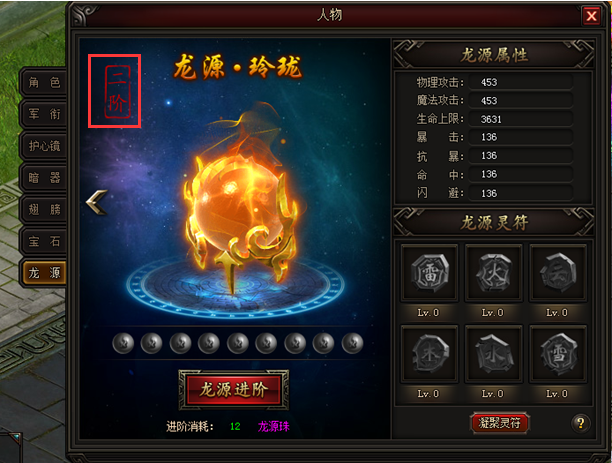The height and width of the screenshot is (463, 612).
Task: Click the 龙源进阶 upgrade button
Action: [x=234, y=390]
